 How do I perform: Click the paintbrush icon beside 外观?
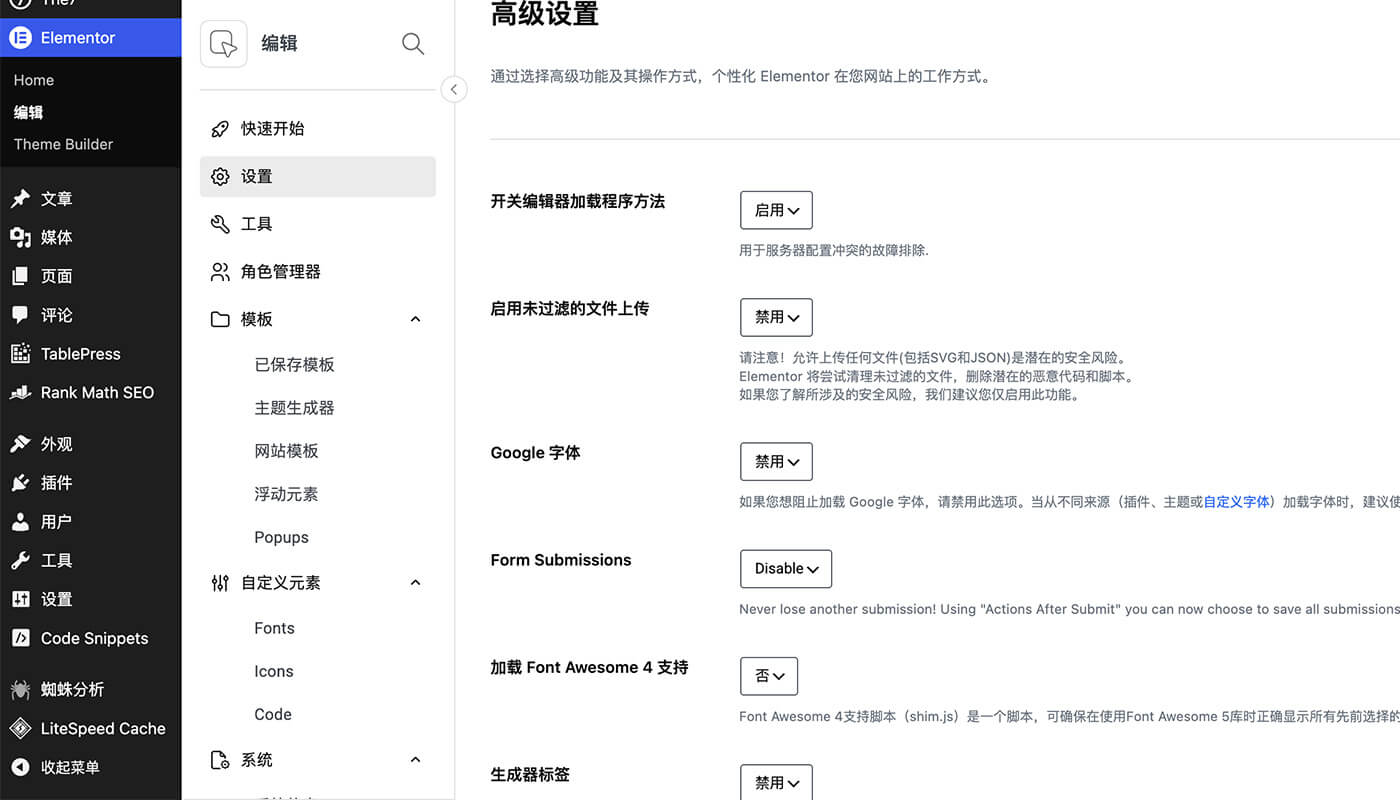point(20,444)
